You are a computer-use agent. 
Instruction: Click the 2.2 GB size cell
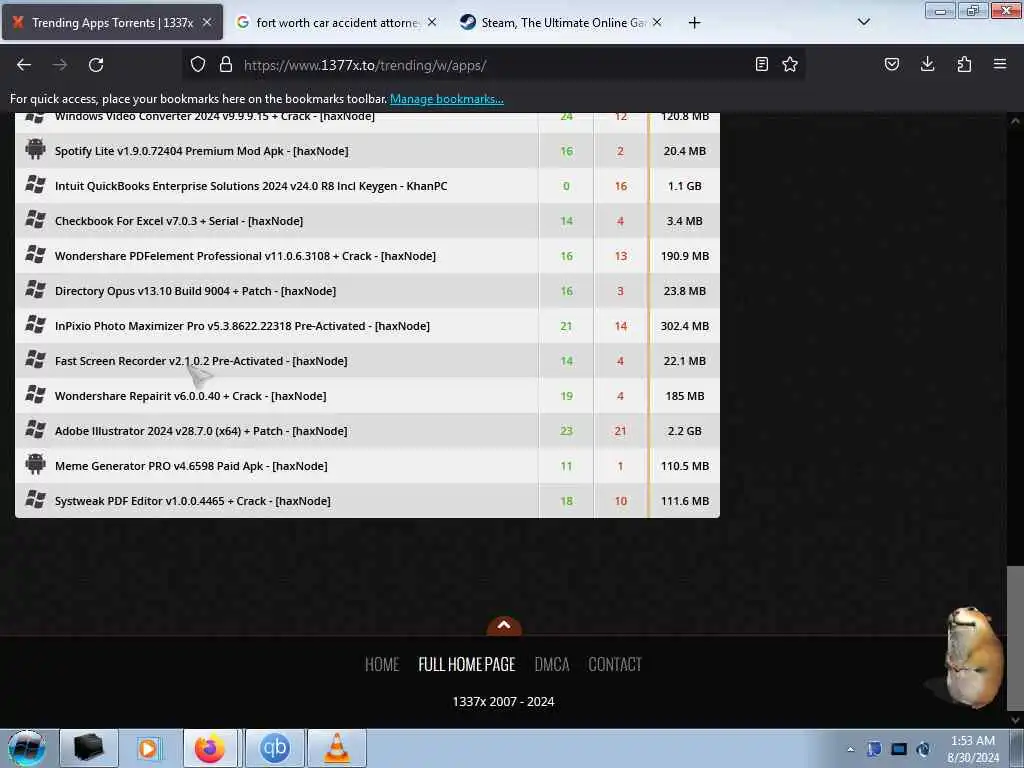pos(684,431)
